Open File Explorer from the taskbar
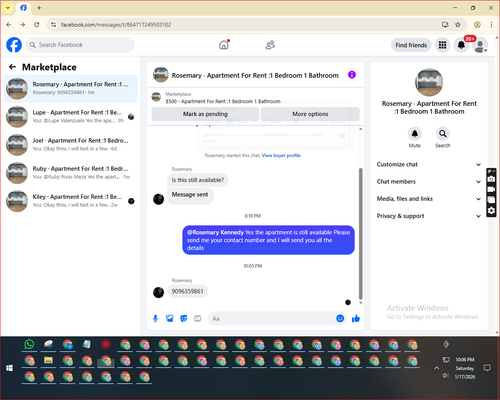Image resolution: width=500 pixels, height=400 pixels. [48, 361]
